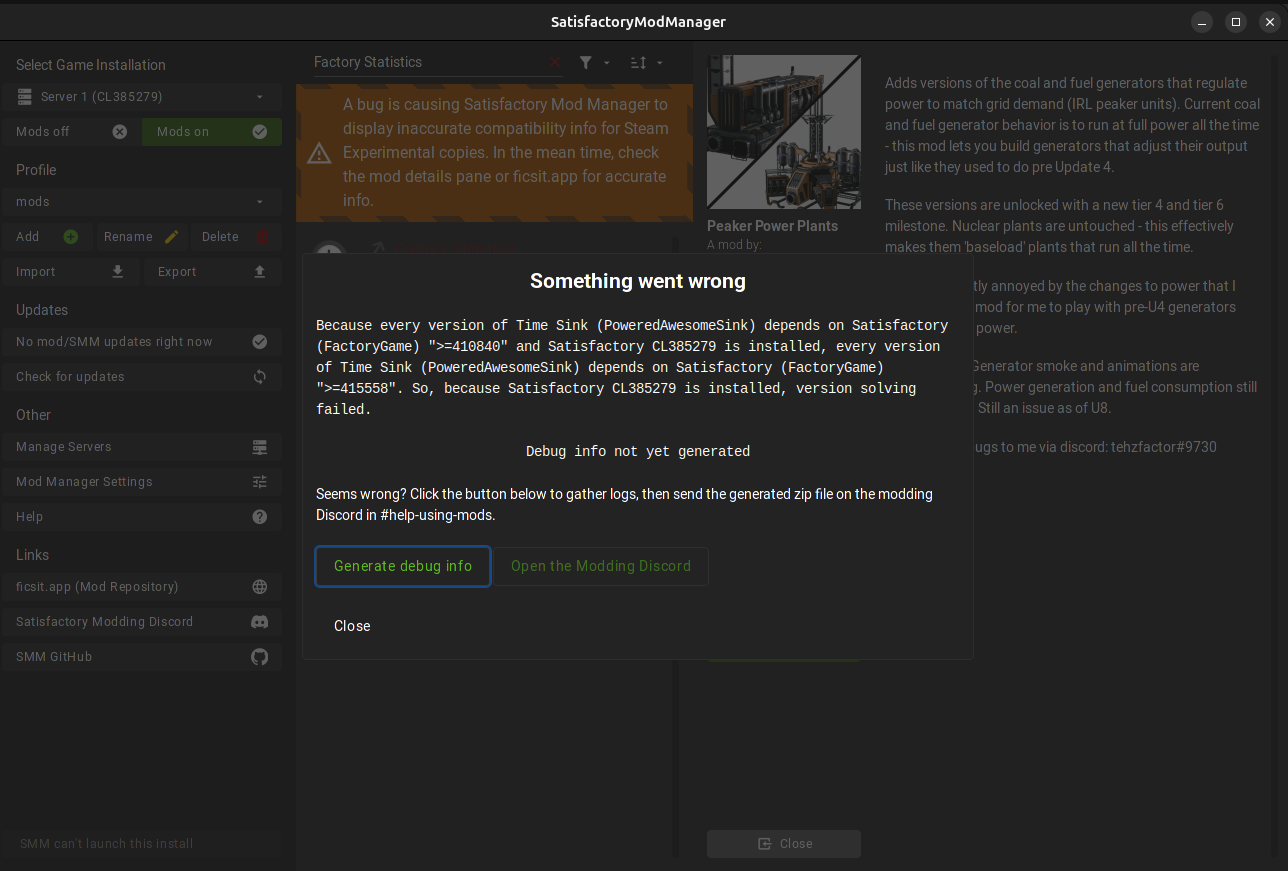This screenshot has height=871, width=1288.
Task: Delete the current profile
Action: [x=236, y=237]
